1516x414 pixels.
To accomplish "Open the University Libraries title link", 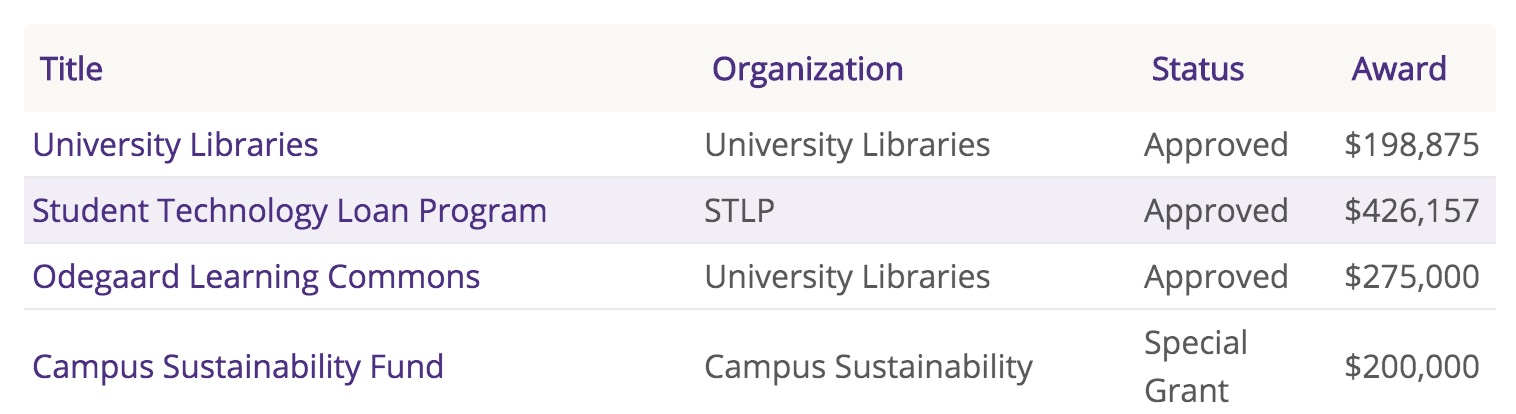I will pos(175,145).
